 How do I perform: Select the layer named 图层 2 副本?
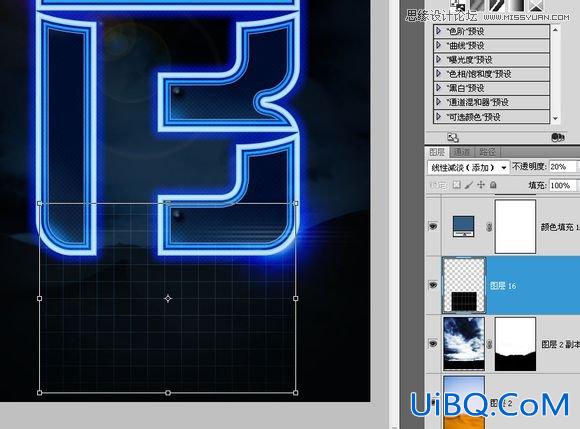[x=560, y=344]
